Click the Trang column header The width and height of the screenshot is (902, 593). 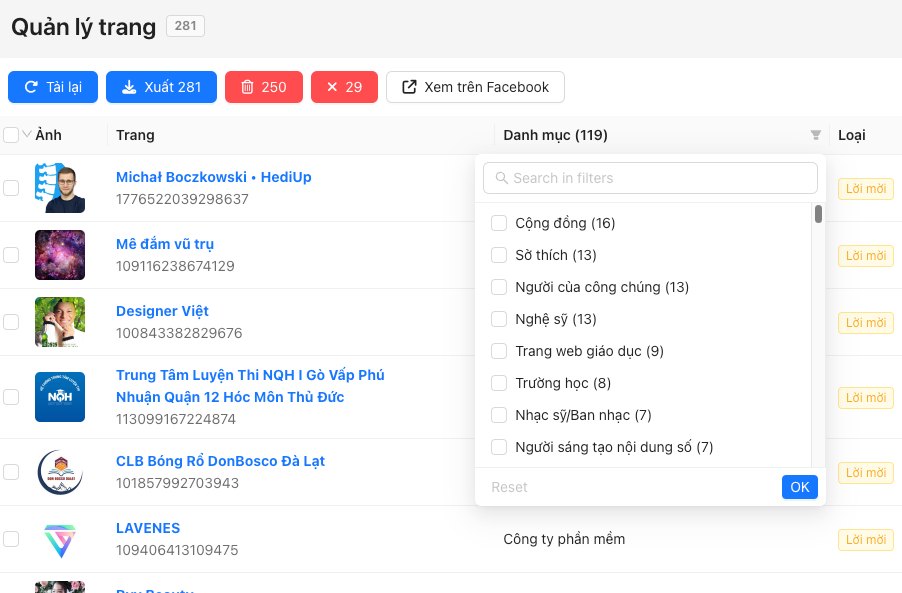pos(135,135)
